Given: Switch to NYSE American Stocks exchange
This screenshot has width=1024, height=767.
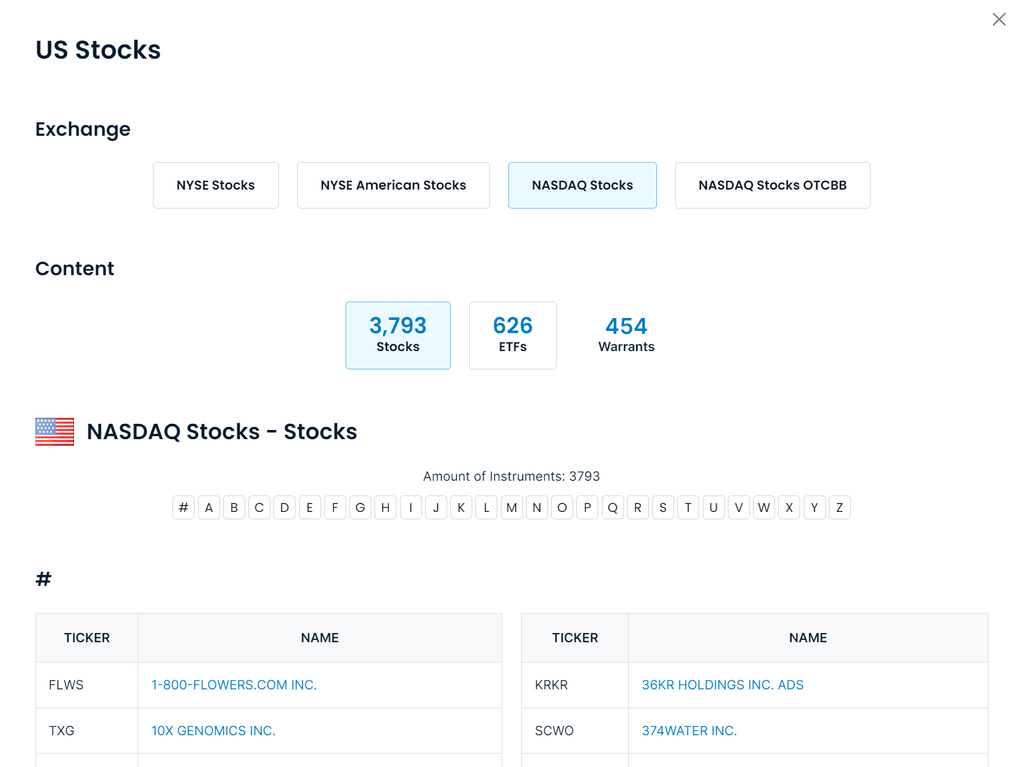Looking at the screenshot, I should coord(393,185).
